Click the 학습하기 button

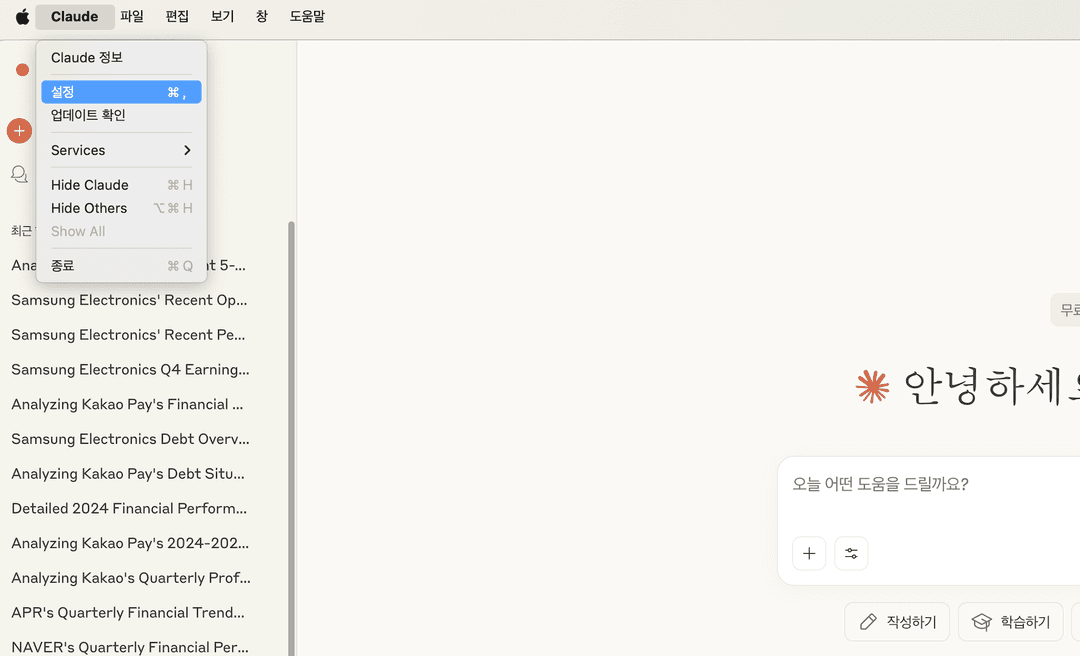[x=1011, y=622]
